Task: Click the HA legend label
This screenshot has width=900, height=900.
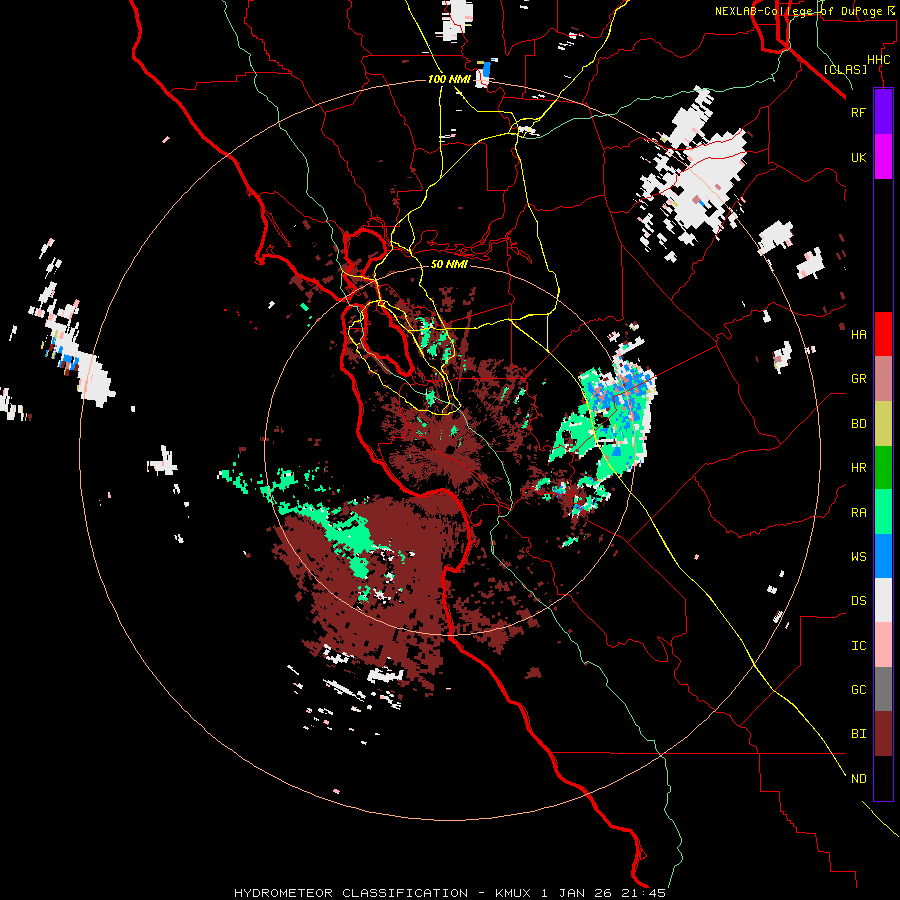Action: click(x=858, y=334)
